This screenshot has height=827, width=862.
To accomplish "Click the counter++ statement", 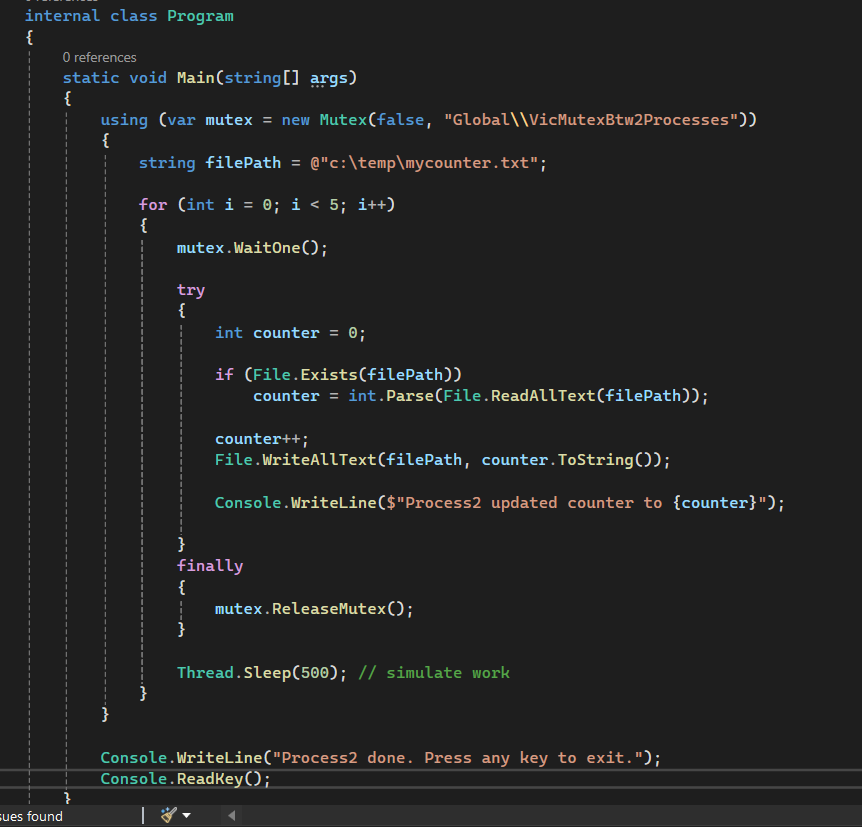I will [262, 439].
